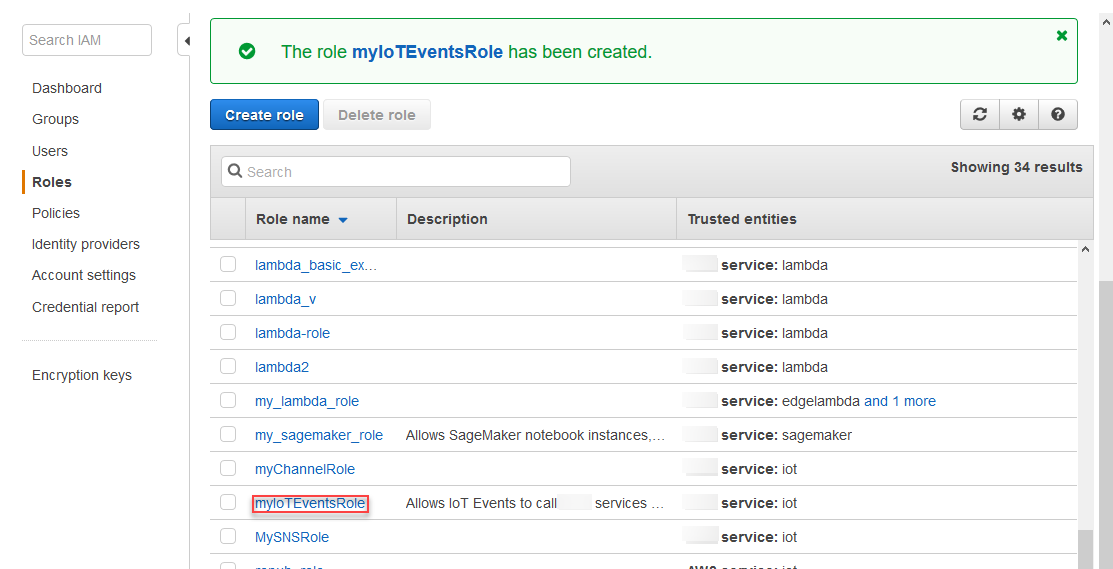1113x569 pixels.
Task: Open the settings gear icon
Action: coord(1019,115)
